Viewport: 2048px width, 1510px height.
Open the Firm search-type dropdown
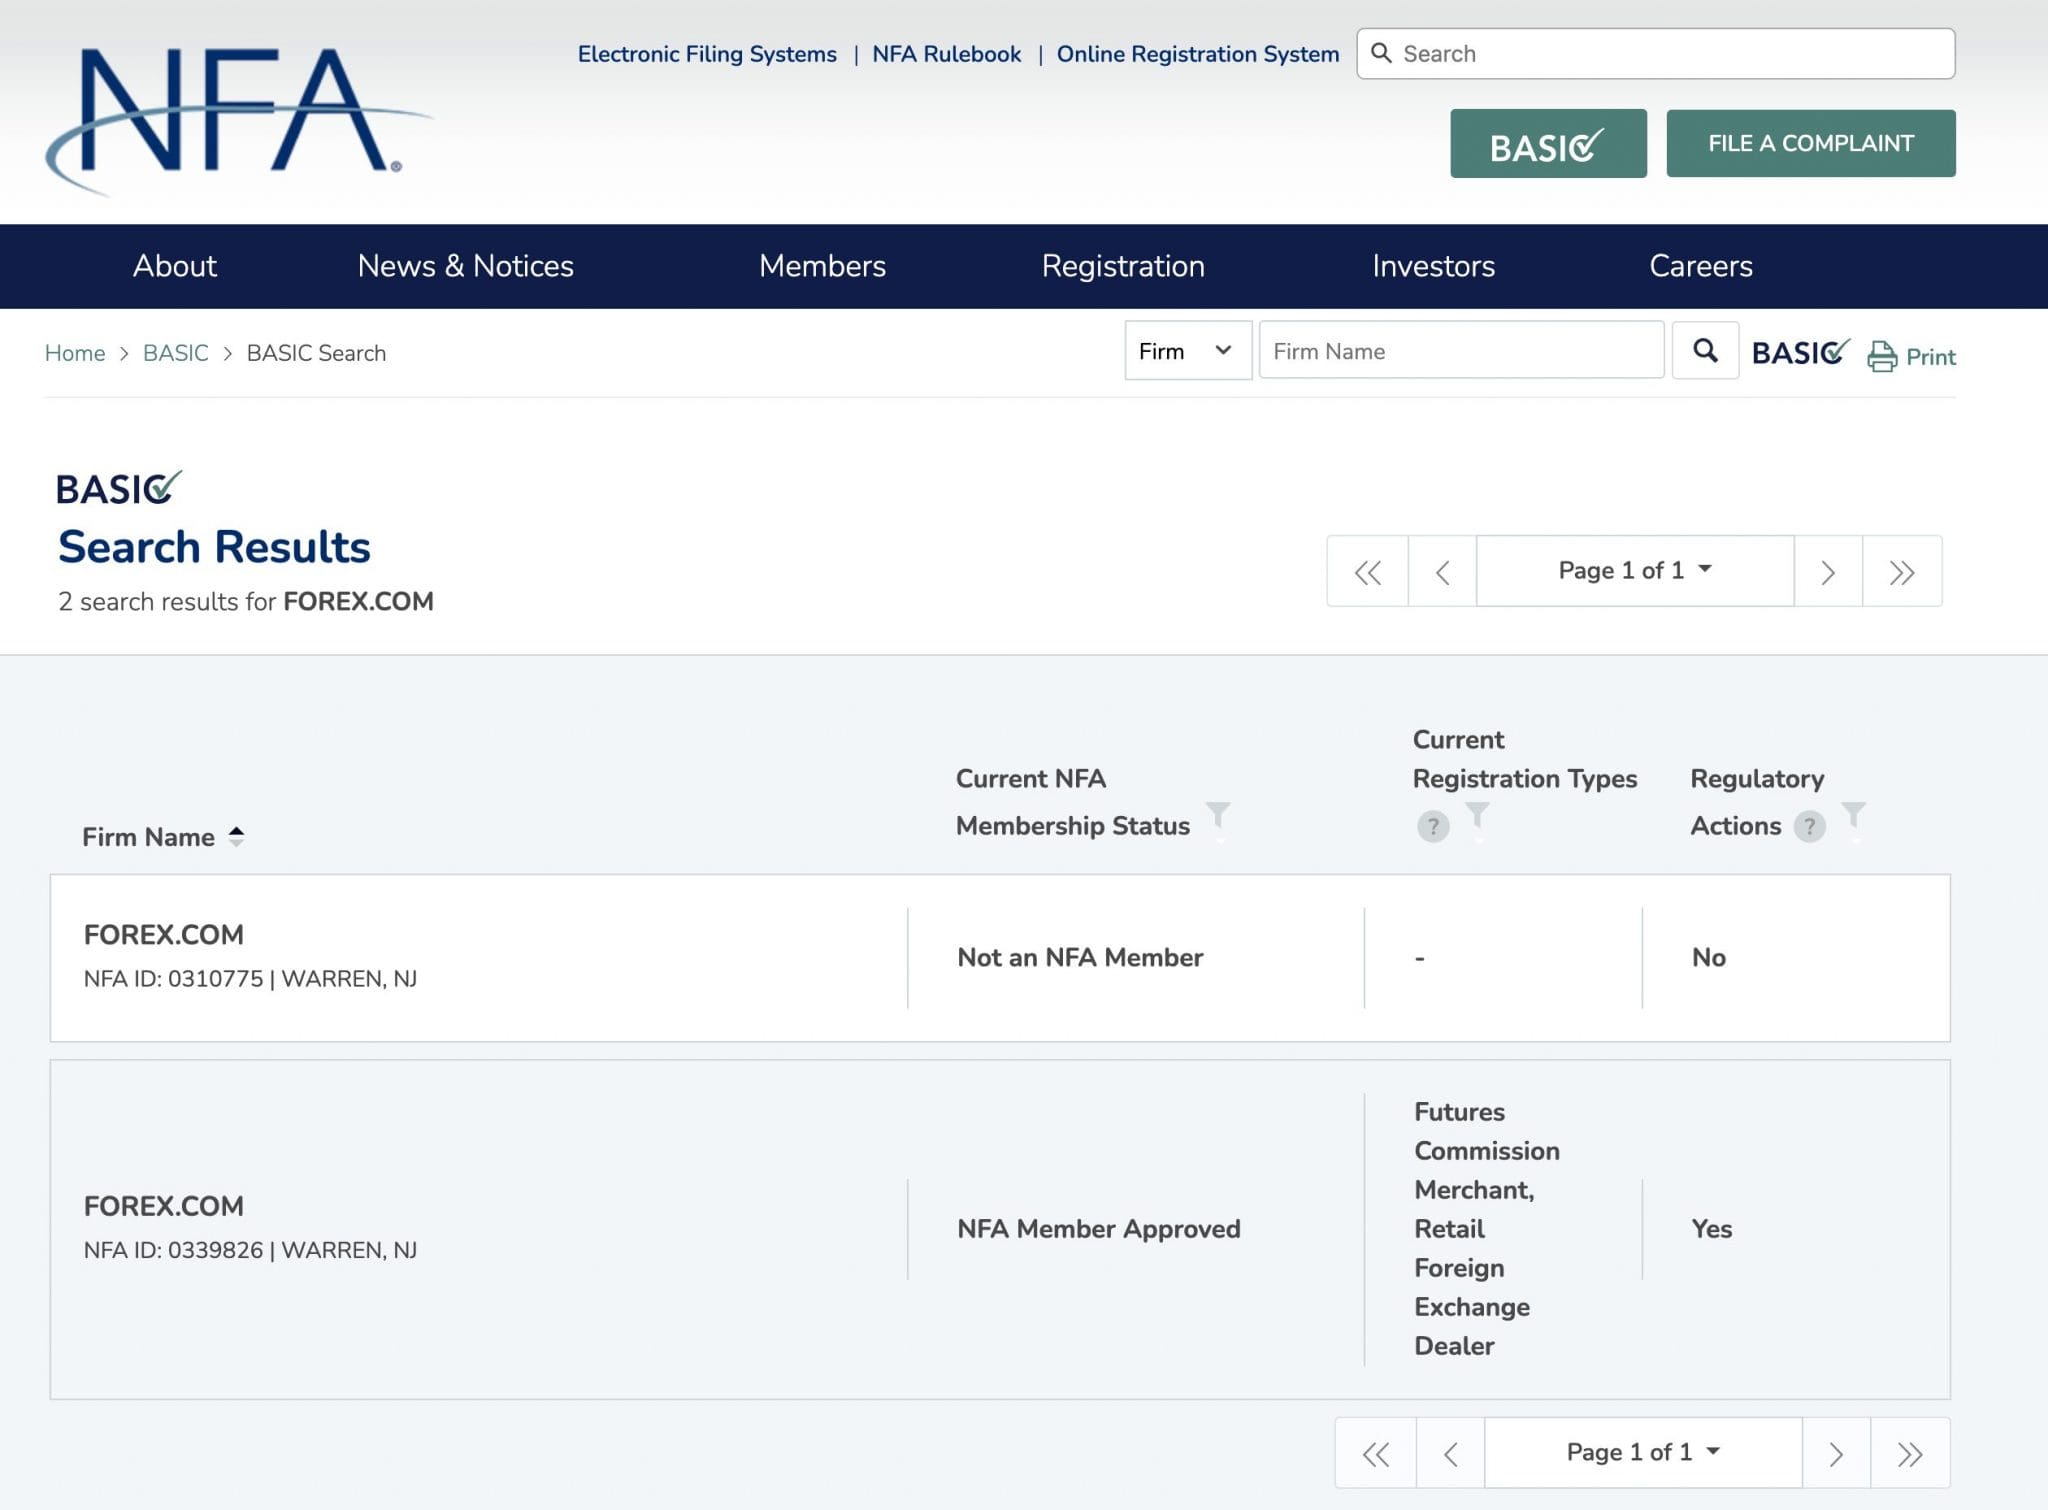pos(1187,351)
